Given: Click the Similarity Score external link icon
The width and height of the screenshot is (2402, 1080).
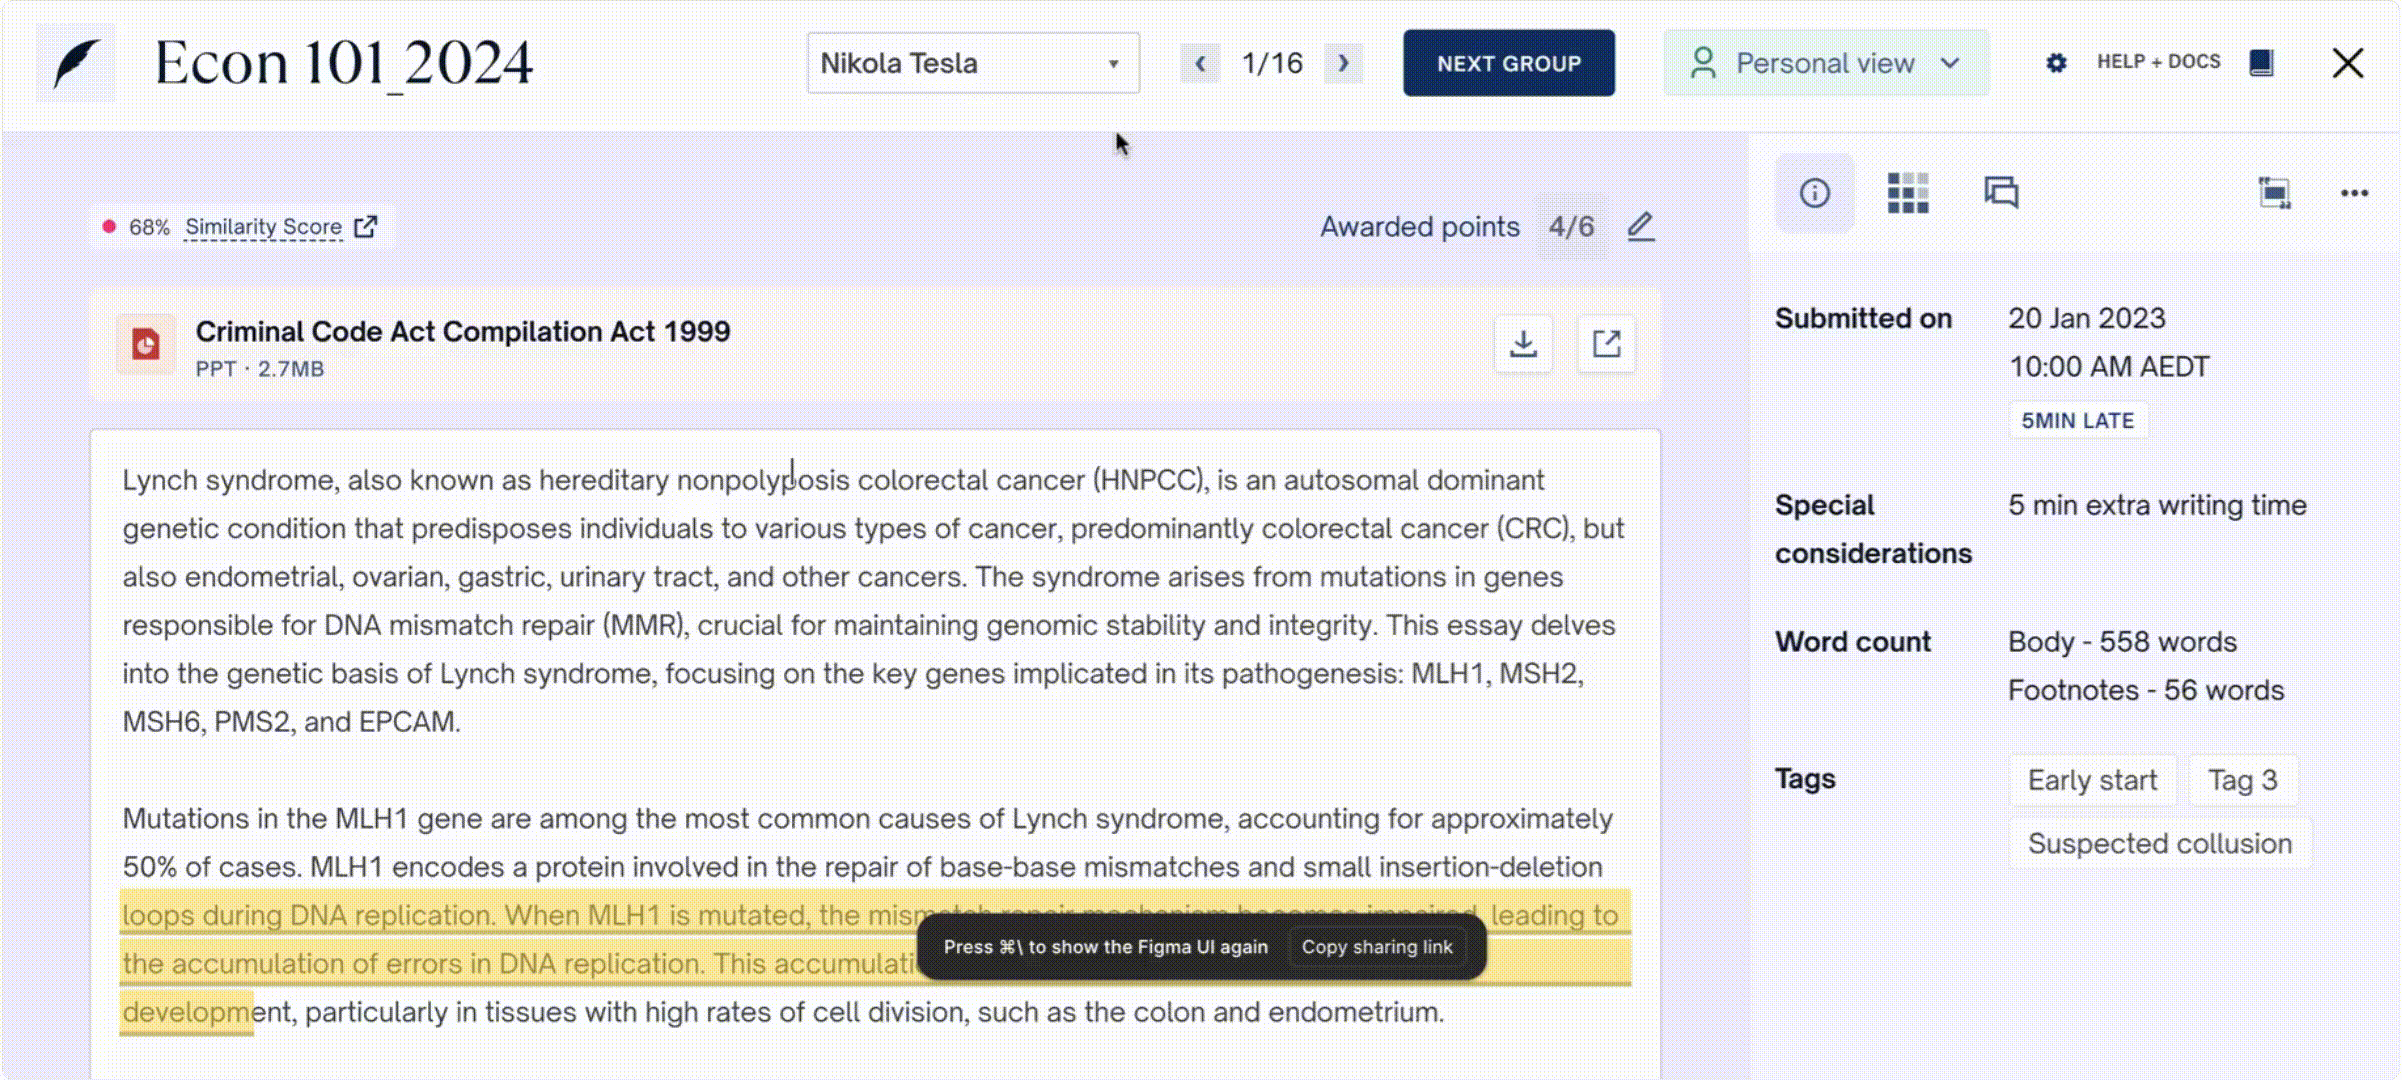Looking at the screenshot, I should (x=366, y=227).
